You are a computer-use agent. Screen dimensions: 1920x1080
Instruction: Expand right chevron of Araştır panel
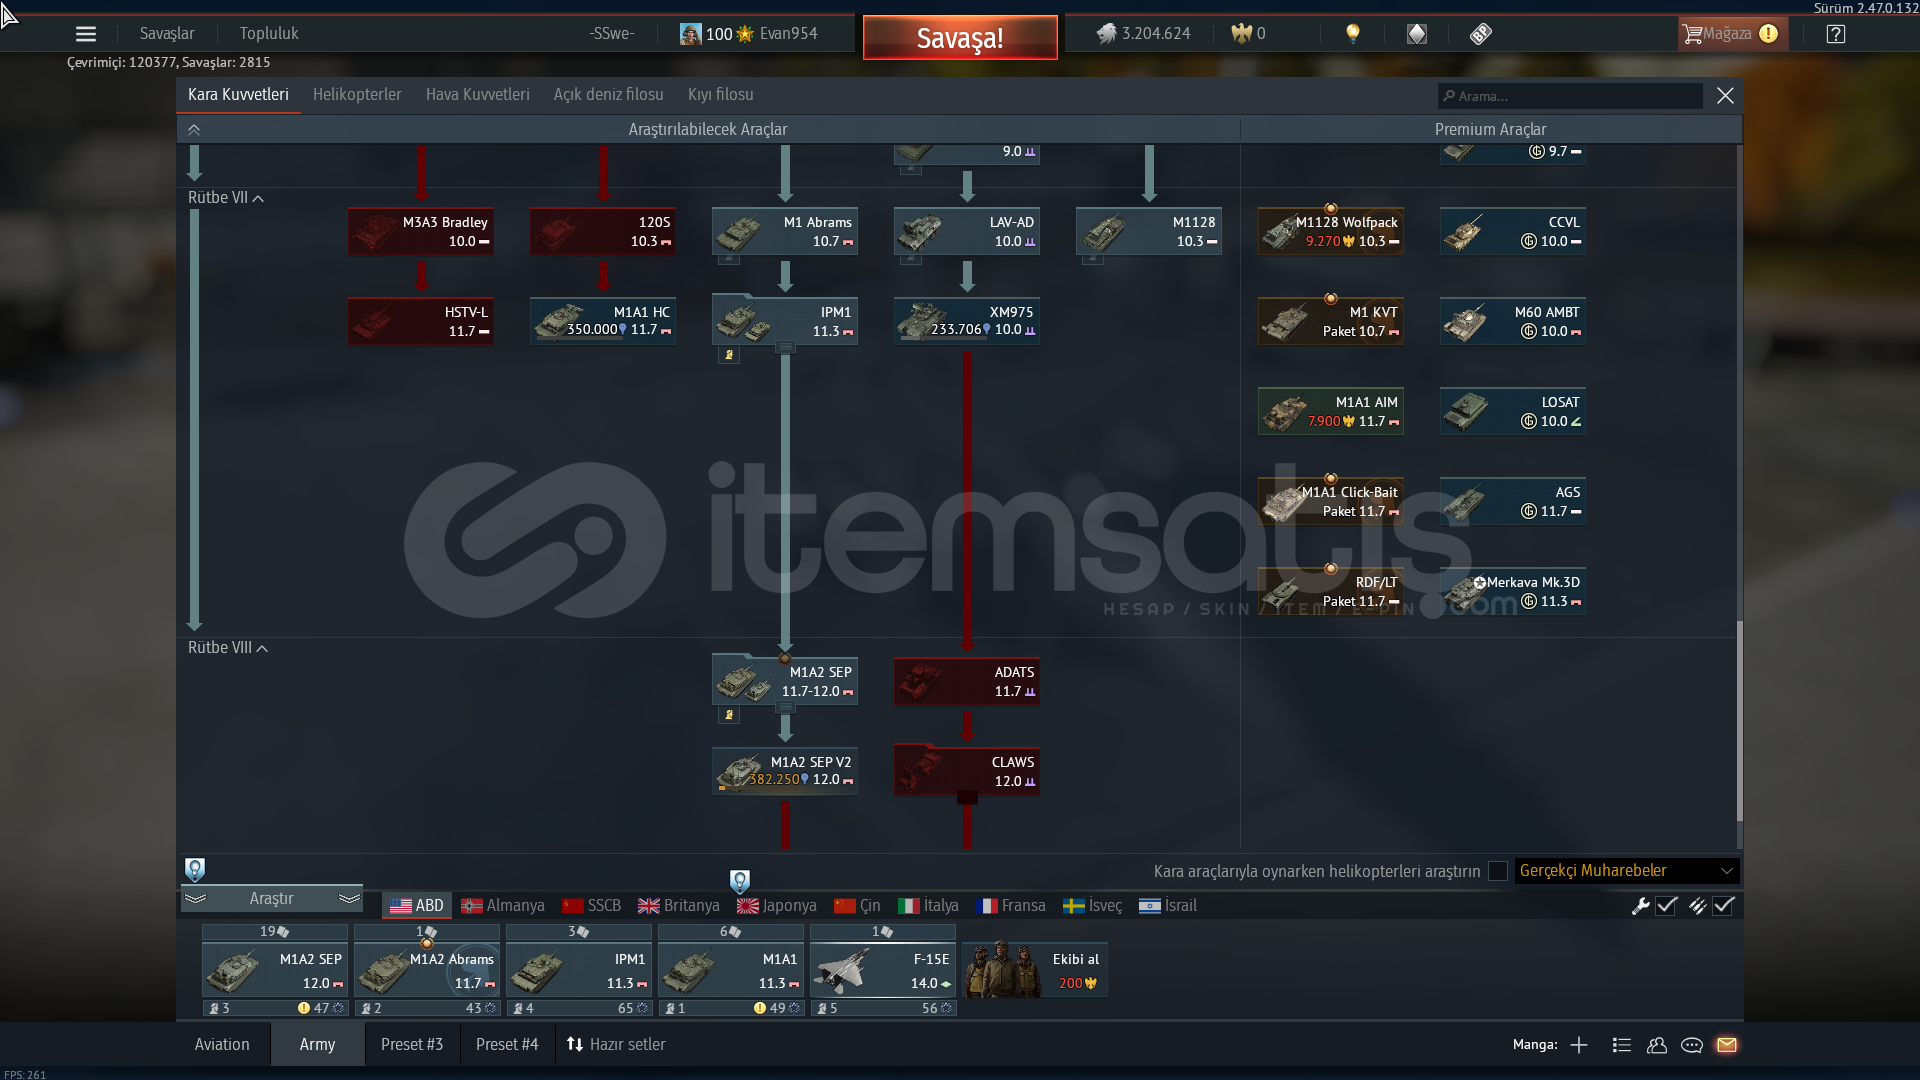349,898
